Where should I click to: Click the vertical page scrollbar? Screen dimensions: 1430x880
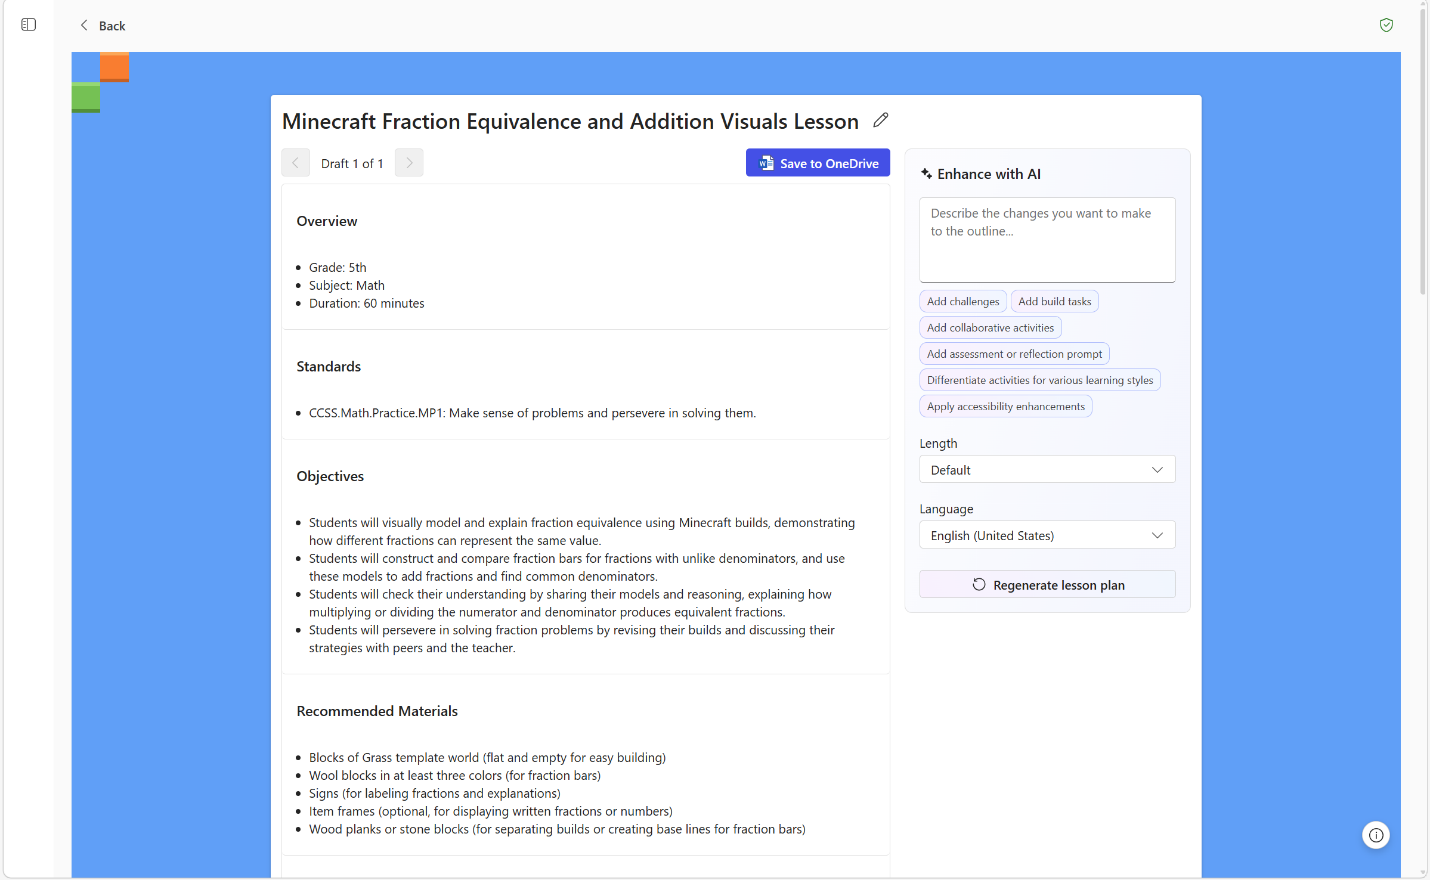click(1423, 150)
